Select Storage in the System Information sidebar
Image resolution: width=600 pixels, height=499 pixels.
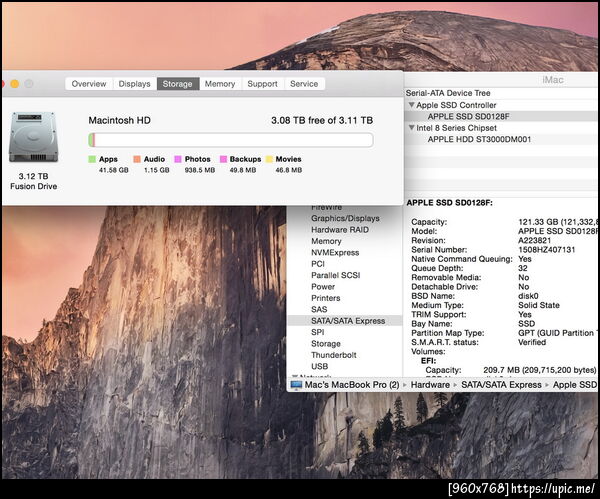coord(326,344)
